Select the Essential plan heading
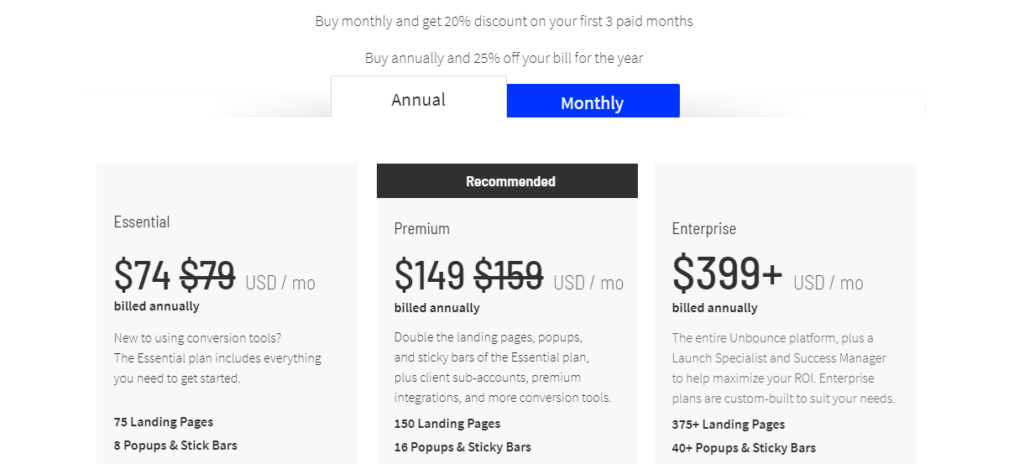Viewport: 1024px width, 464px height. (x=142, y=222)
